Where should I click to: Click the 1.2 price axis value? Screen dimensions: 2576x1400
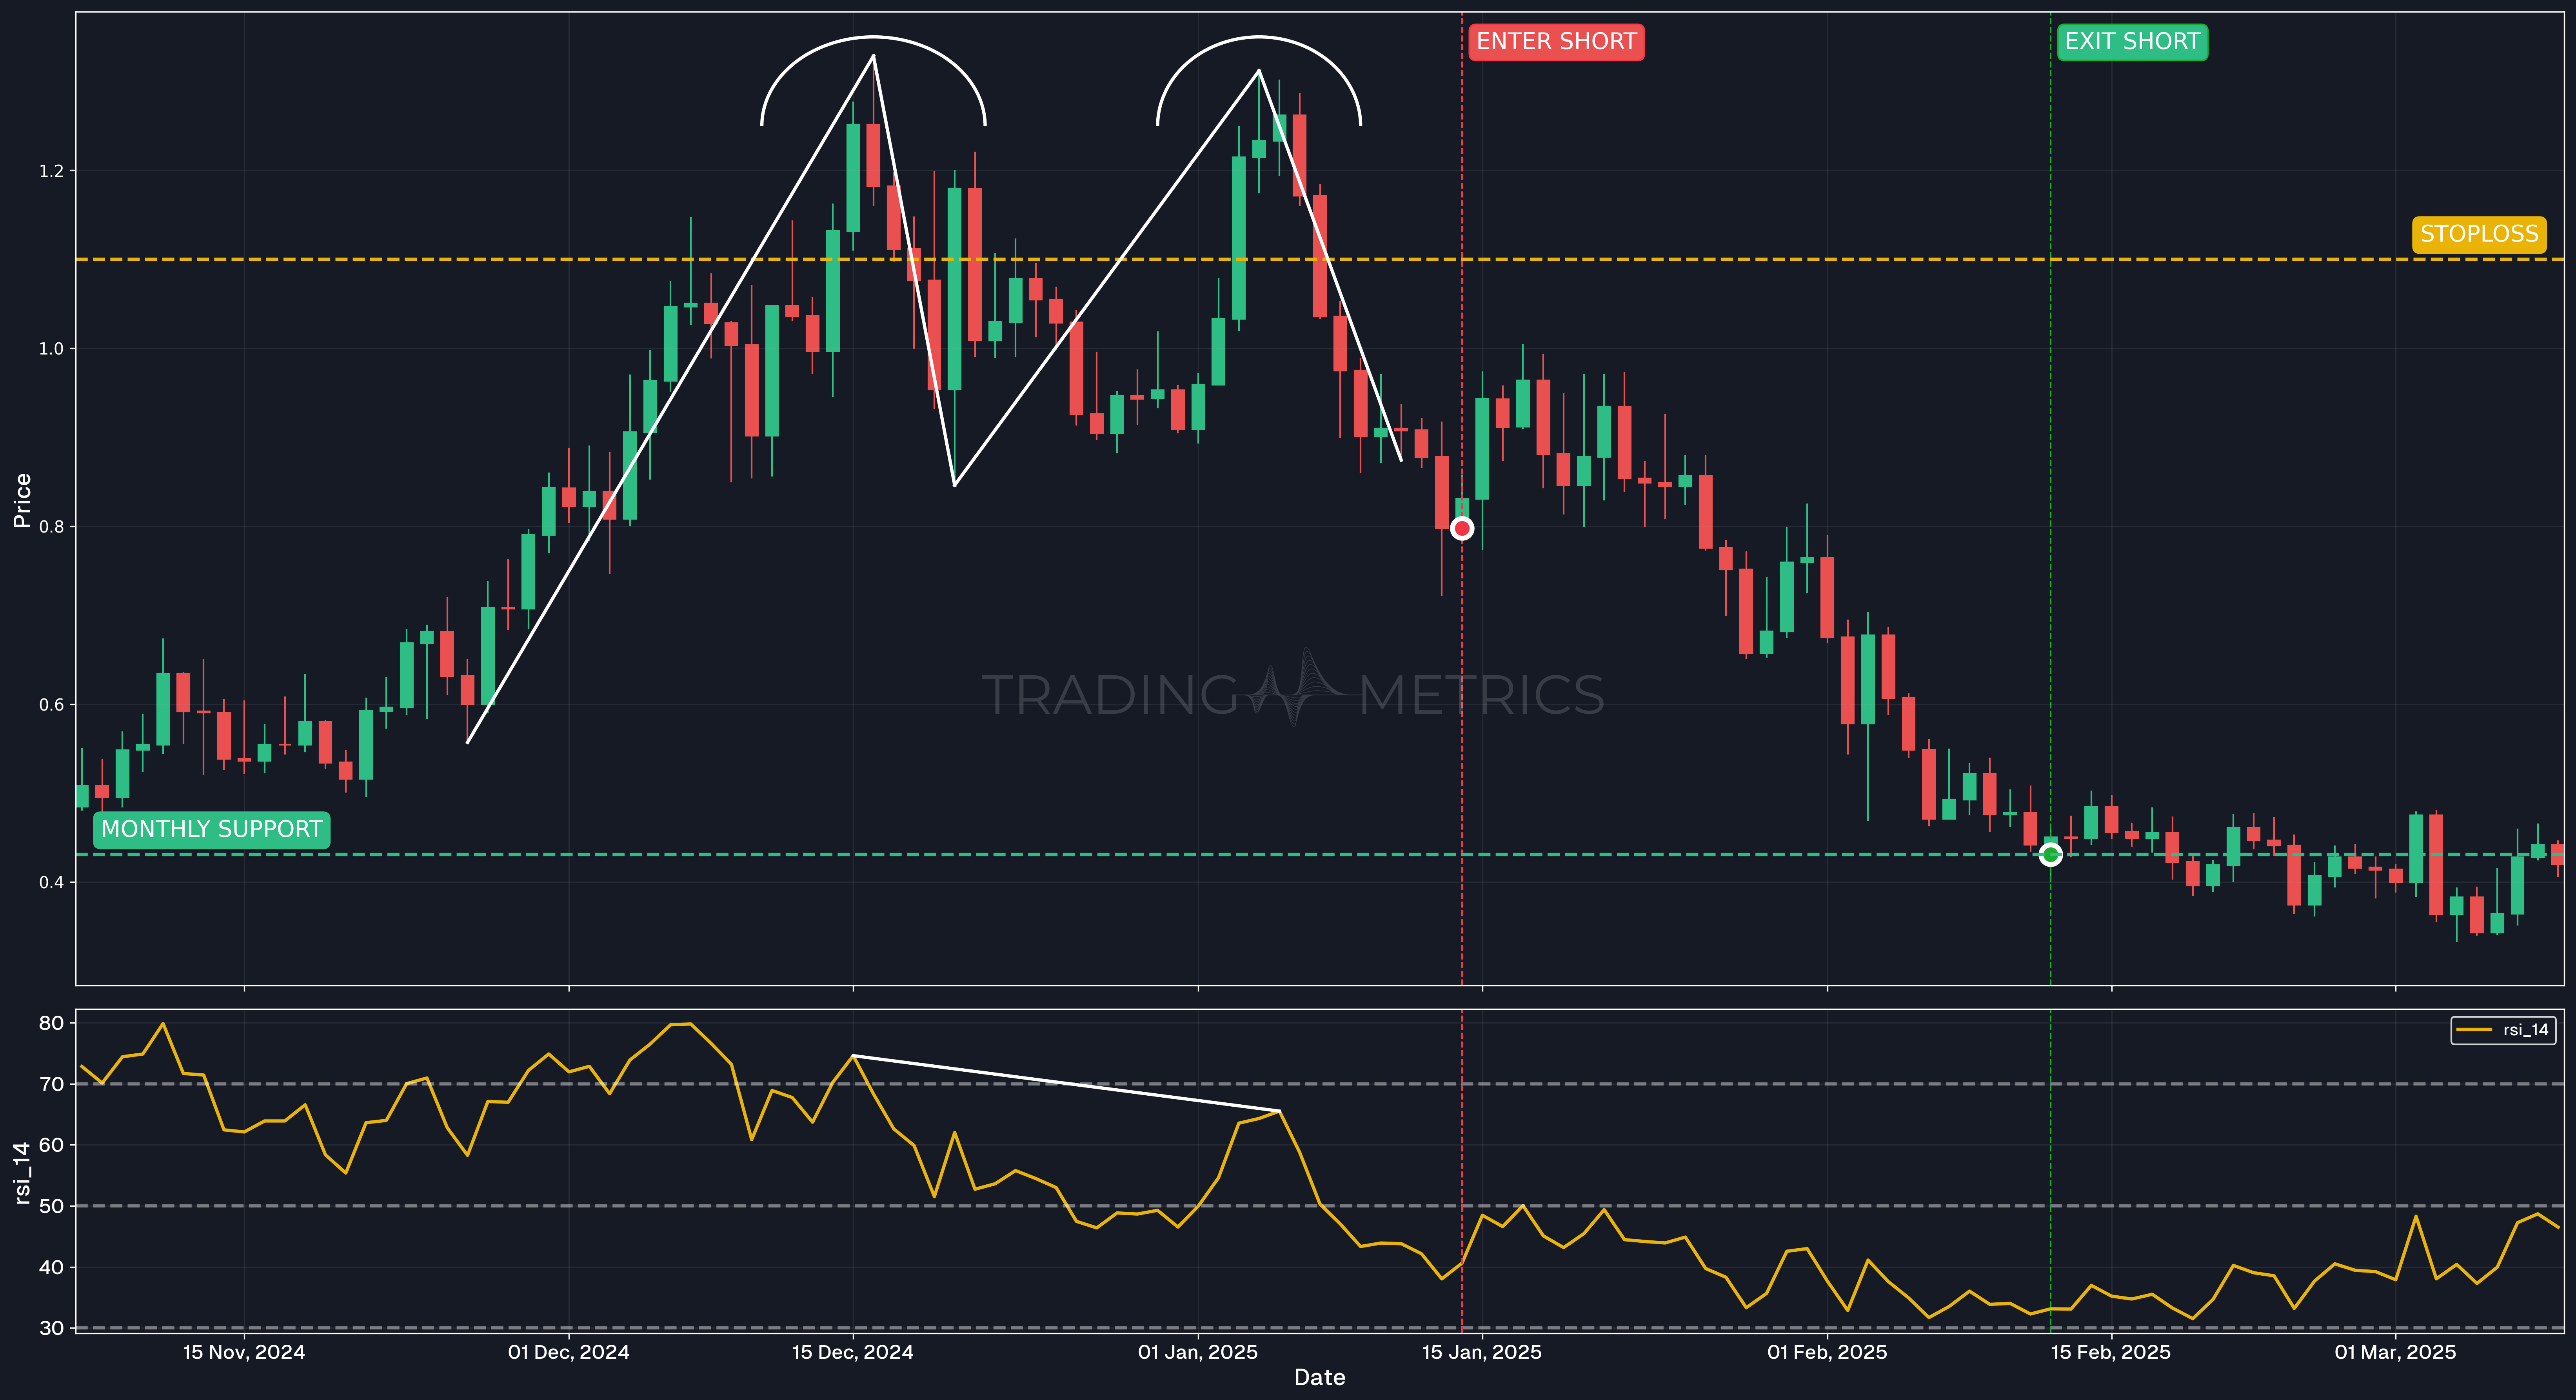point(51,171)
